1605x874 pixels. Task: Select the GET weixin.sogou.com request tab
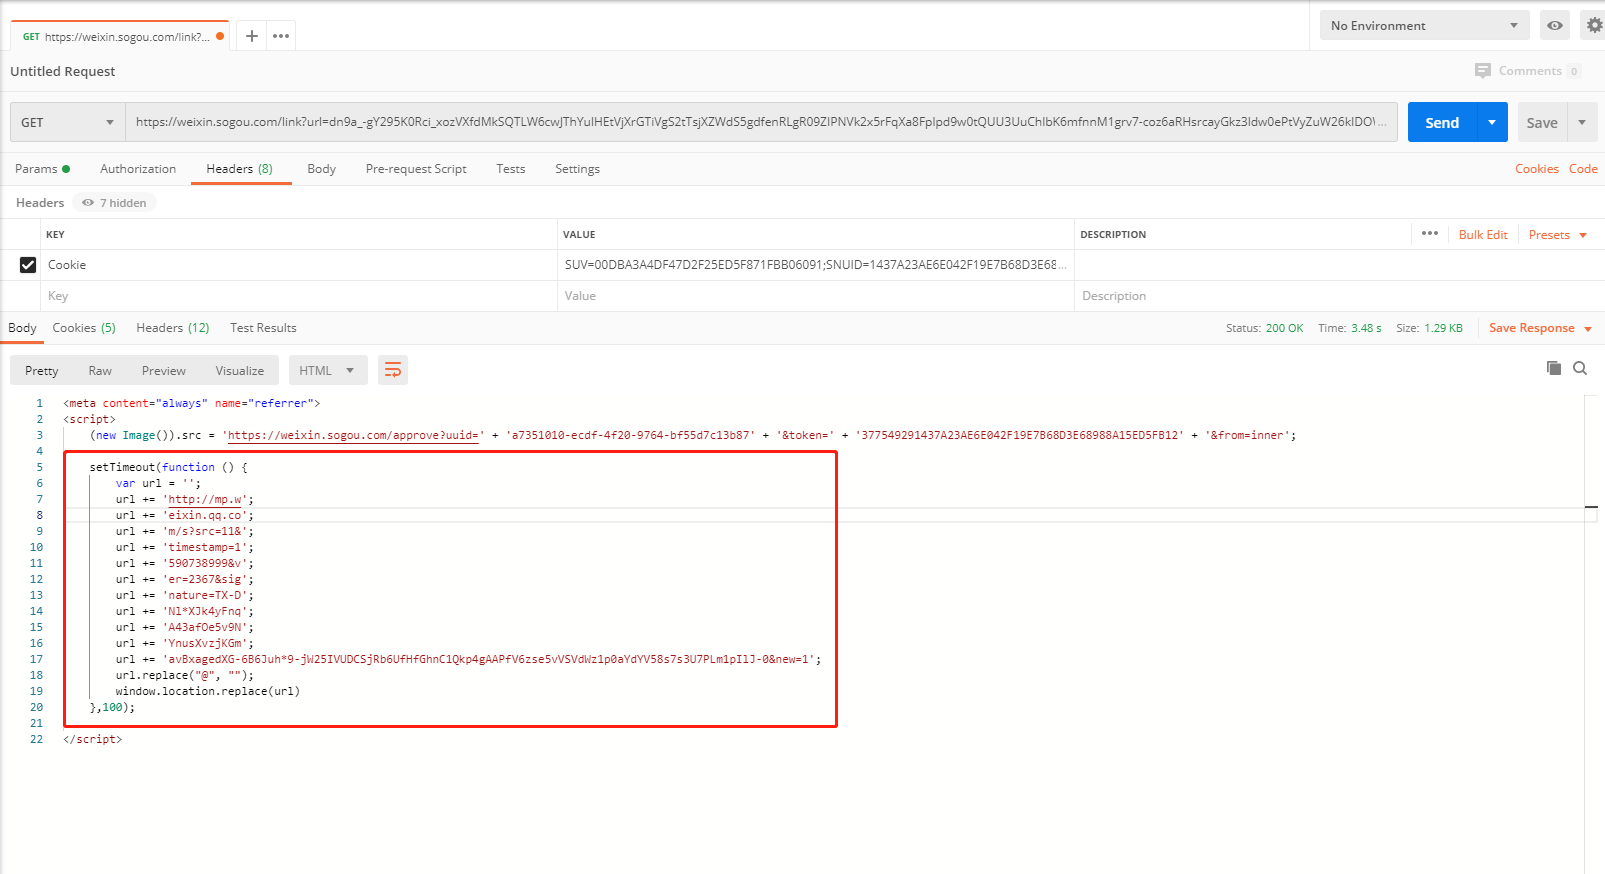click(120, 36)
